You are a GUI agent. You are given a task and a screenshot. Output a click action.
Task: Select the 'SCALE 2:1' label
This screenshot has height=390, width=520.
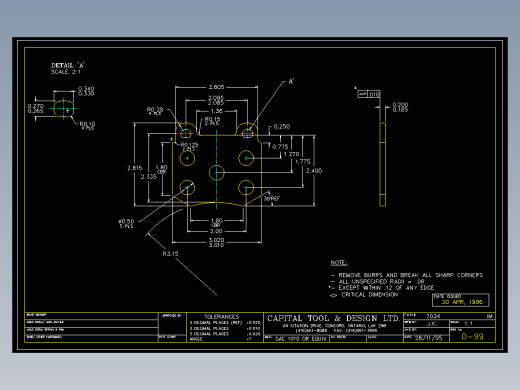point(66,72)
